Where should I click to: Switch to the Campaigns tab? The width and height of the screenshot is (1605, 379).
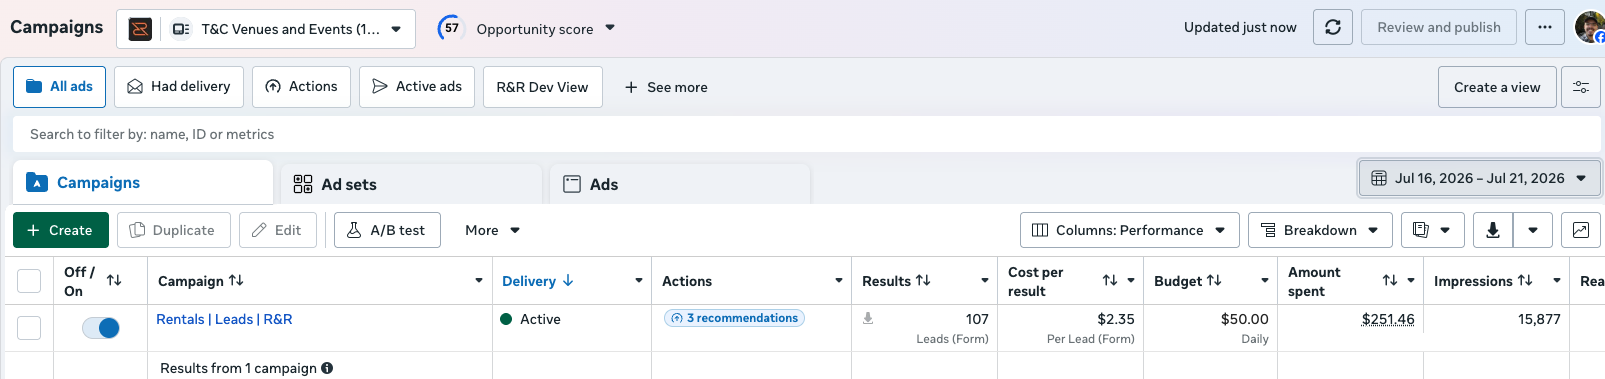(x=143, y=182)
